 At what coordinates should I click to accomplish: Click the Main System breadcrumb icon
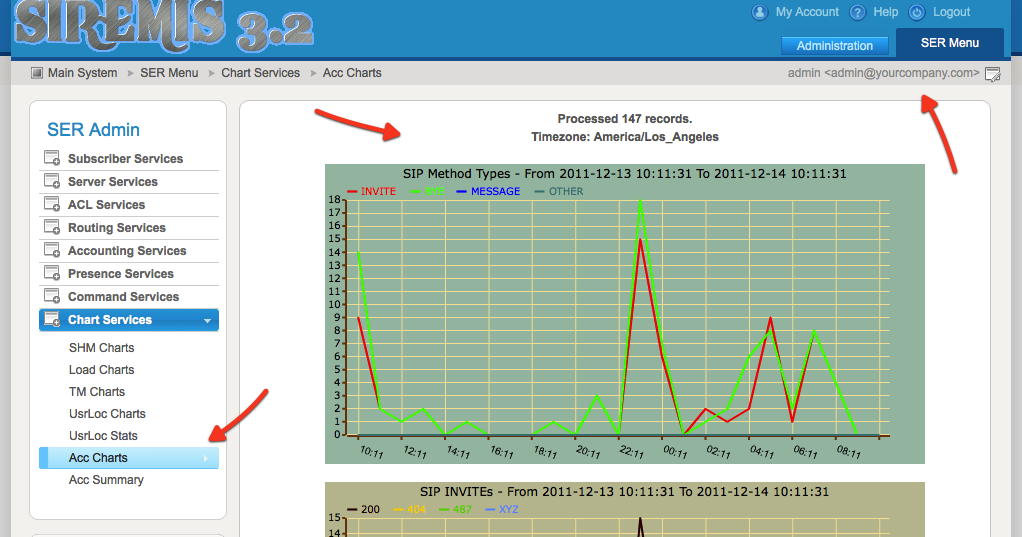37,73
